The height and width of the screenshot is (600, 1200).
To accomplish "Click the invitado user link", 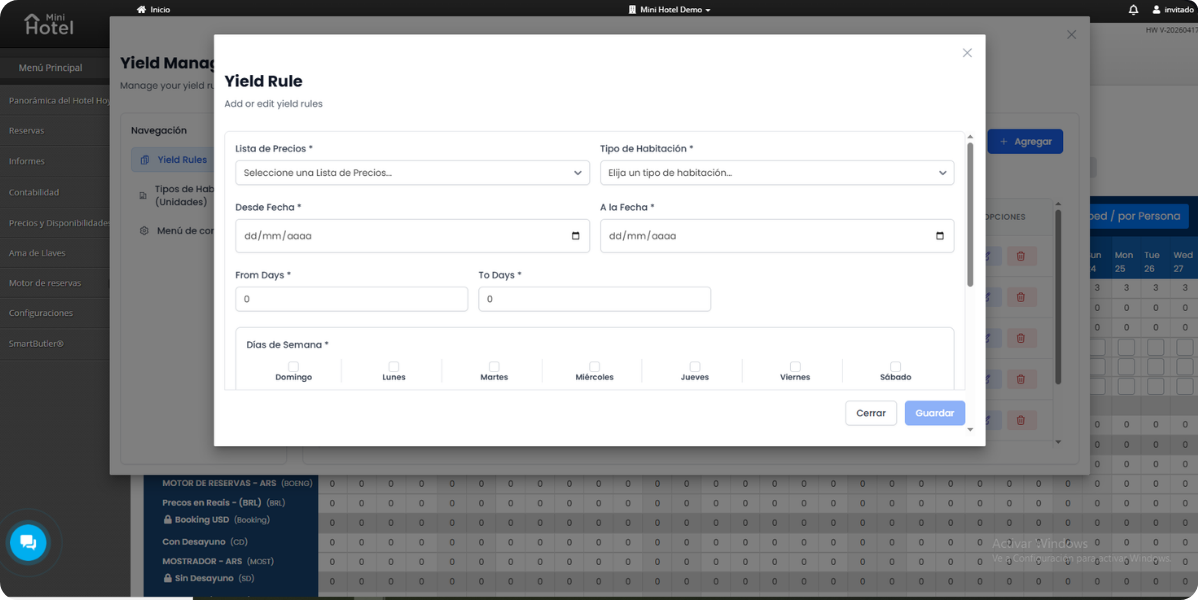I will [x=1174, y=9].
